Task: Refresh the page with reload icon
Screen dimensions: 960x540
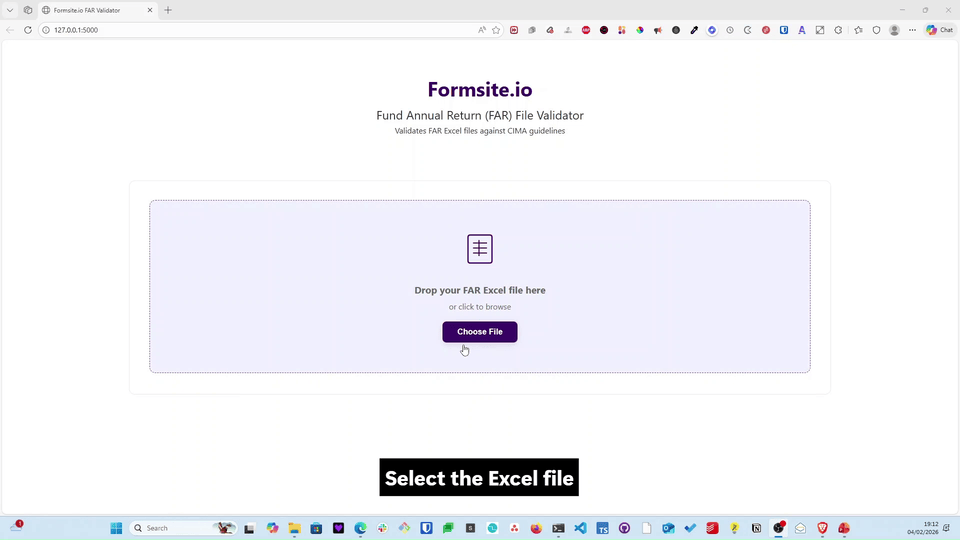Action: [28, 30]
